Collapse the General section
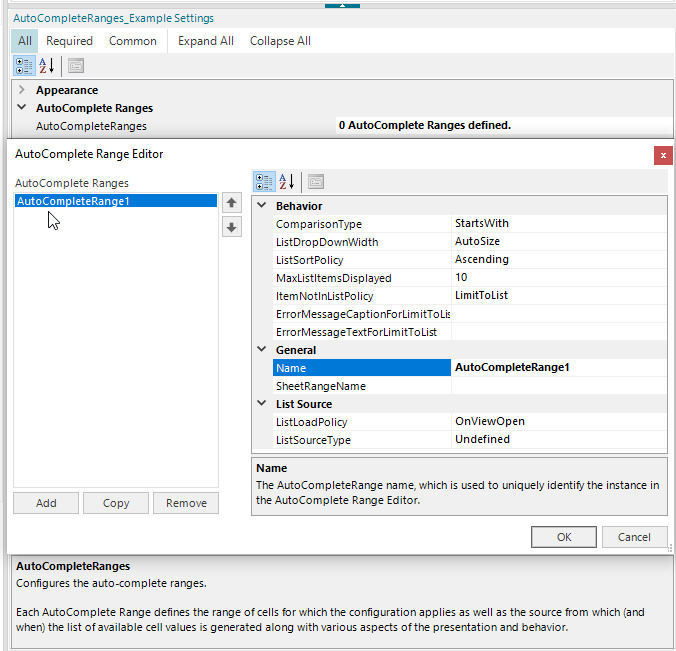Viewport: 676px width, 651px height. pos(261,350)
